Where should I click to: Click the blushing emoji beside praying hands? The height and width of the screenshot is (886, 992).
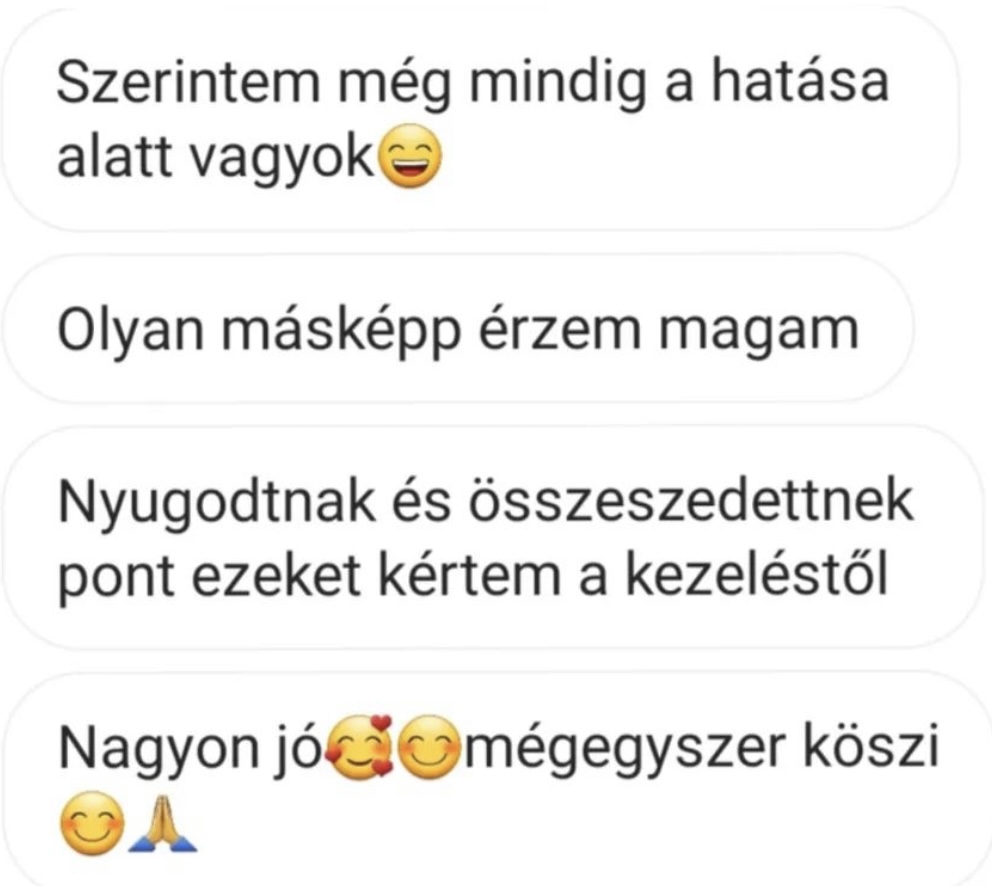click(92, 823)
